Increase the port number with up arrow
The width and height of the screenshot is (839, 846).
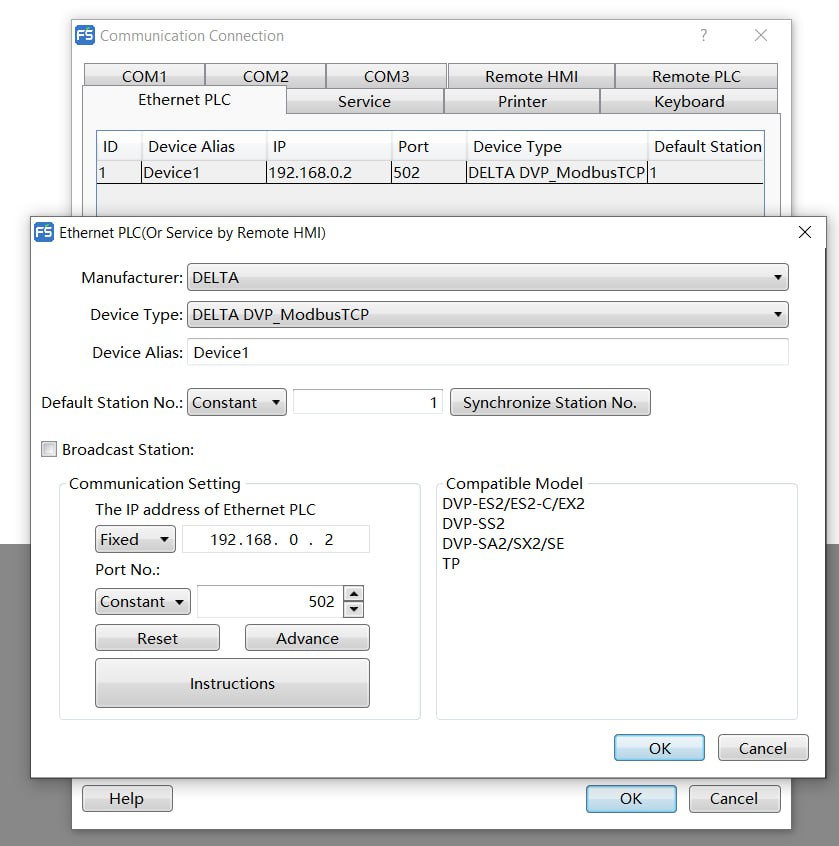coord(353,594)
